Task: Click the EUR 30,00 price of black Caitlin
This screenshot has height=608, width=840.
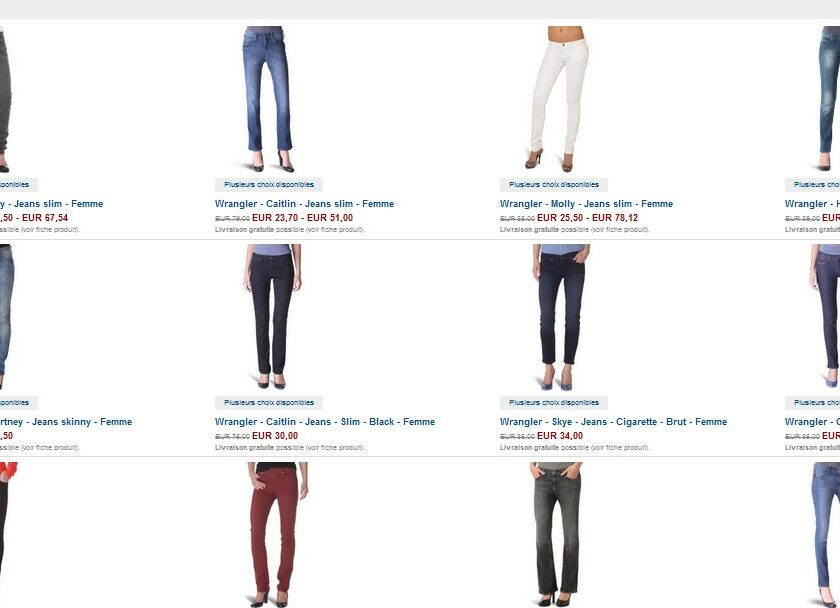Action: coord(275,436)
